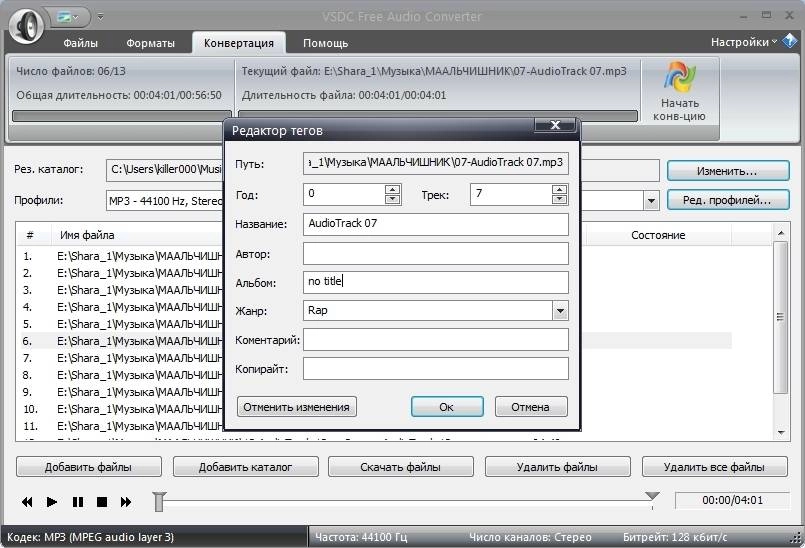
Task: Close the Редактор тегов dialog
Action: [555, 125]
